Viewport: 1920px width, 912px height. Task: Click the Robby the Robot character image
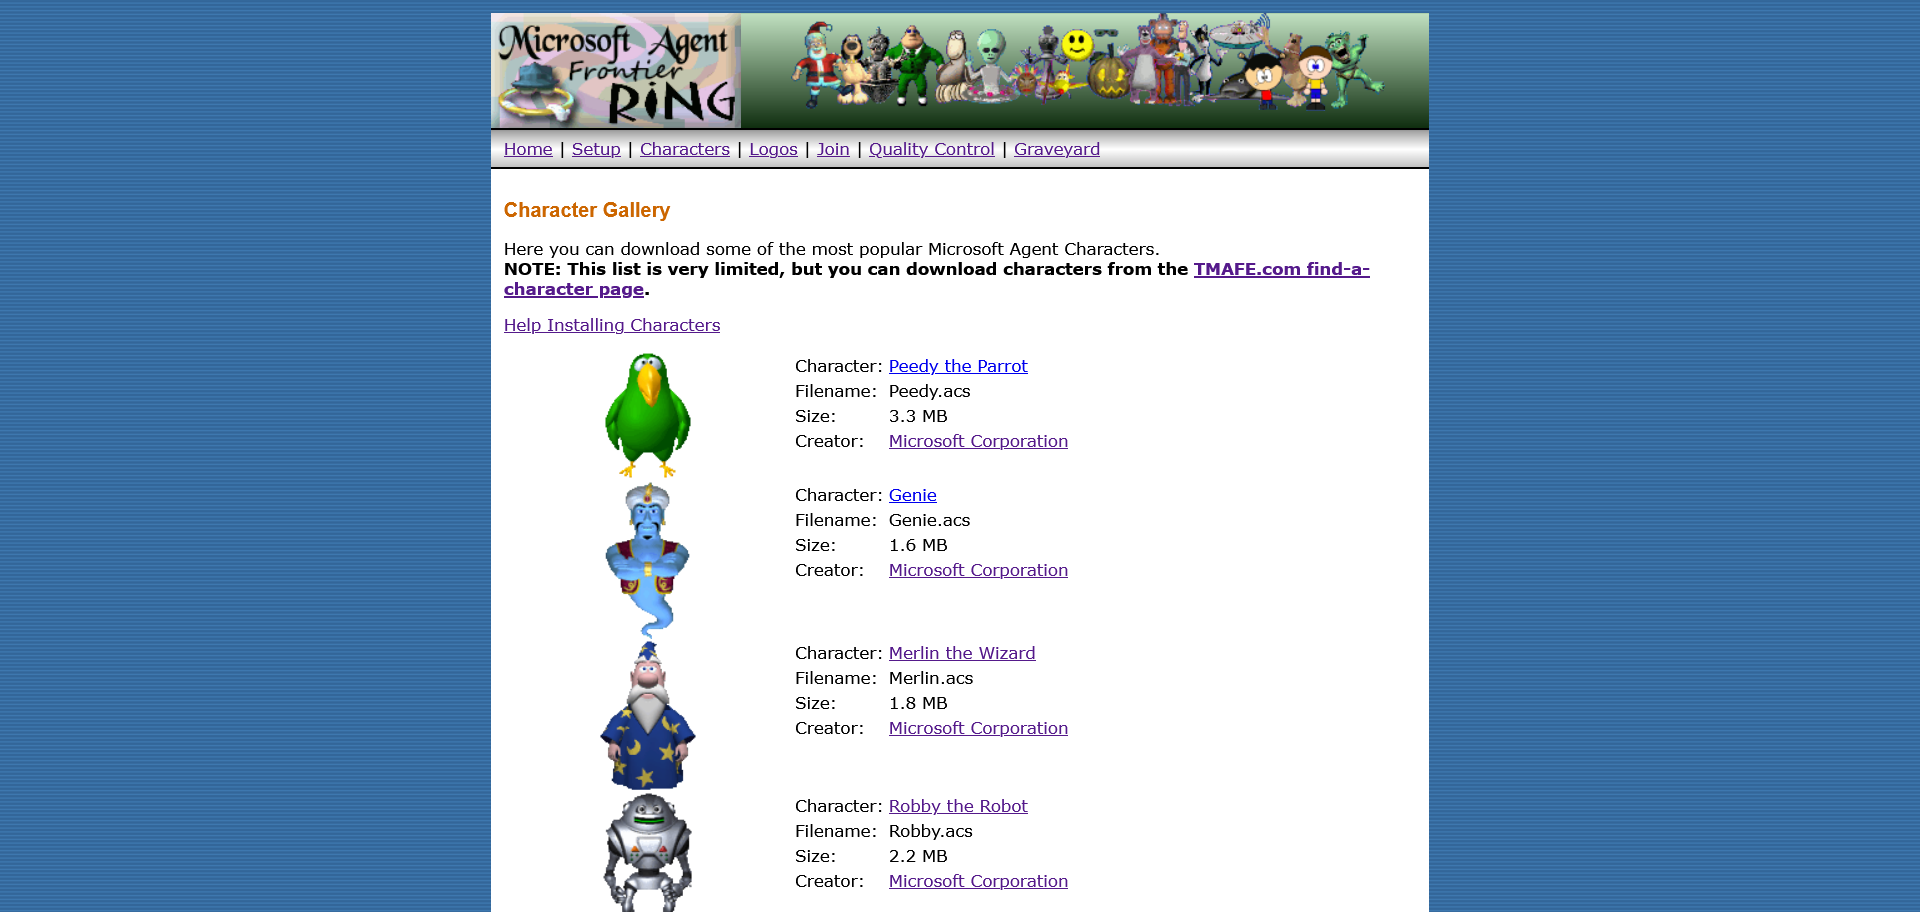(648, 852)
